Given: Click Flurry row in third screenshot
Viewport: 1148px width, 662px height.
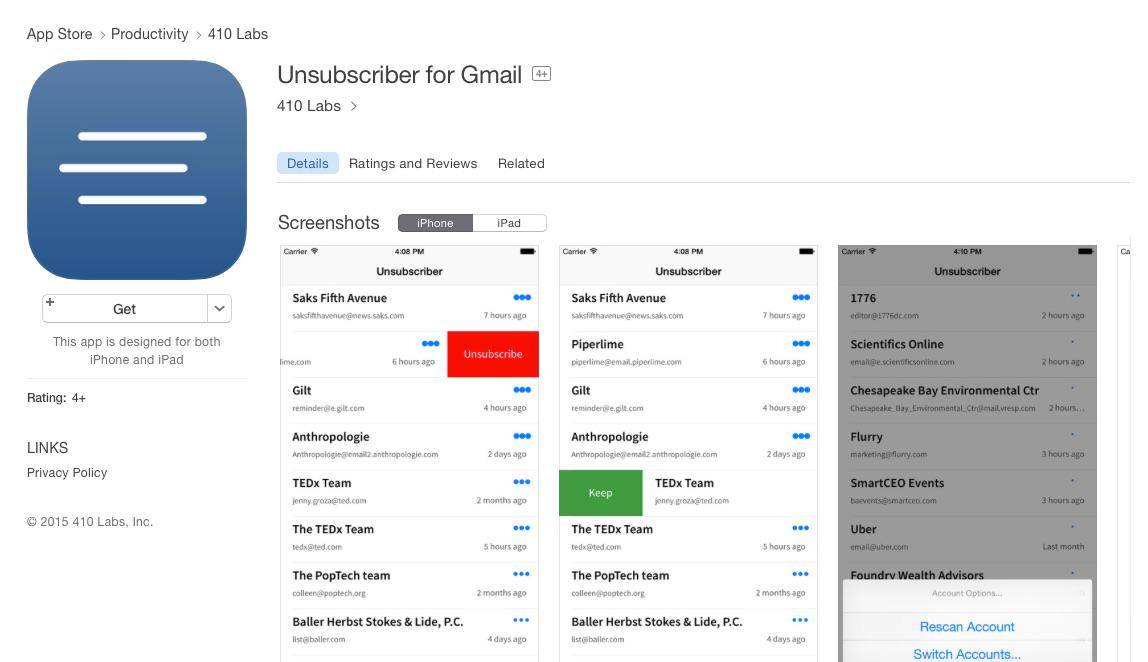Looking at the screenshot, I should point(967,447).
